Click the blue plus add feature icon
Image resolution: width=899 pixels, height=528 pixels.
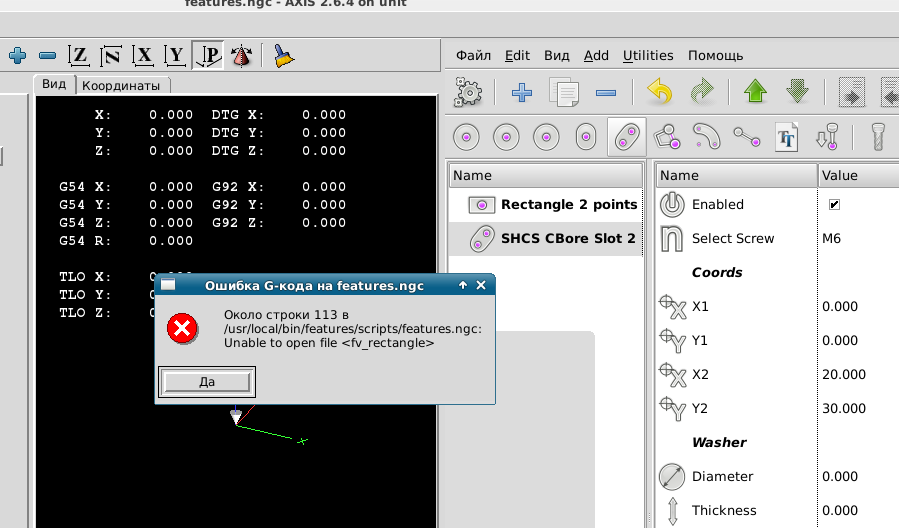[x=522, y=92]
